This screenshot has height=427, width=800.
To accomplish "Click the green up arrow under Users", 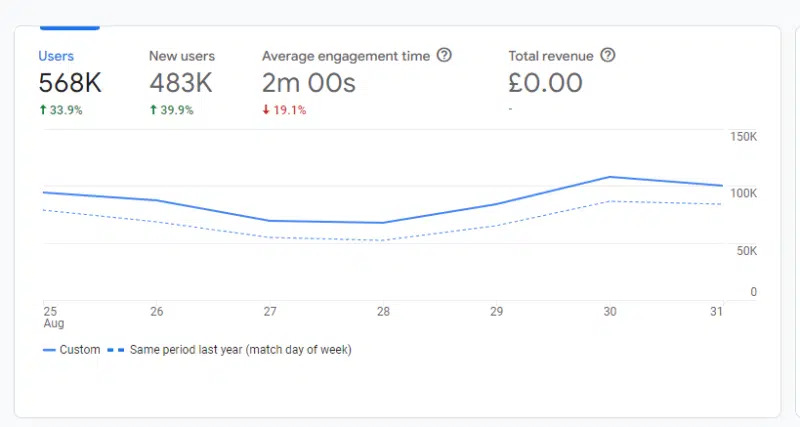I will (42, 110).
